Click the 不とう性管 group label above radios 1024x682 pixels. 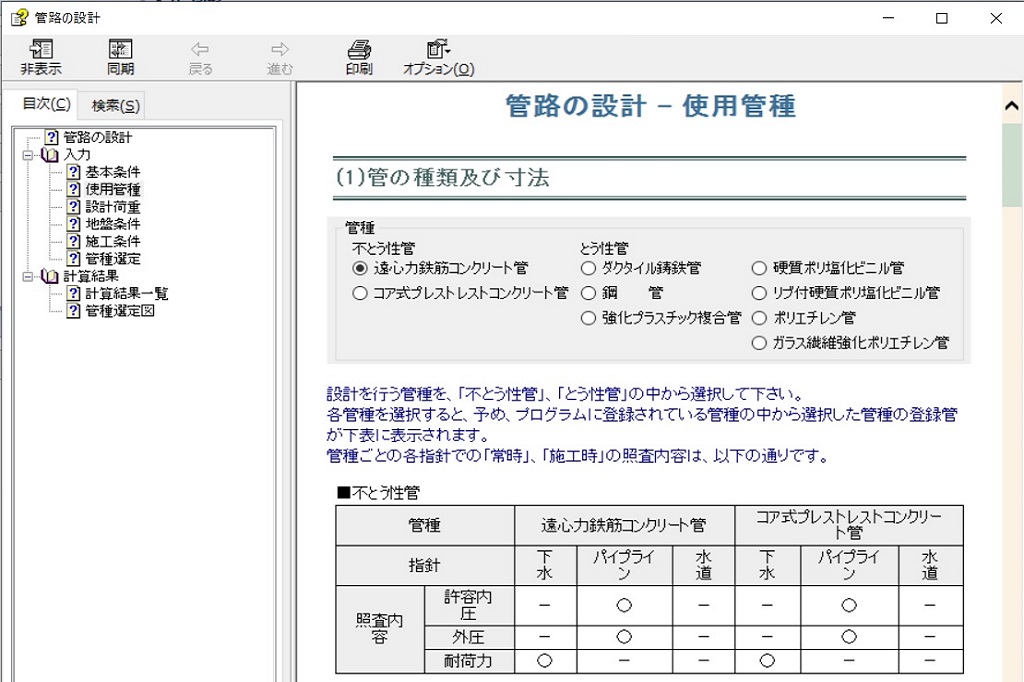(x=383, y=248)
